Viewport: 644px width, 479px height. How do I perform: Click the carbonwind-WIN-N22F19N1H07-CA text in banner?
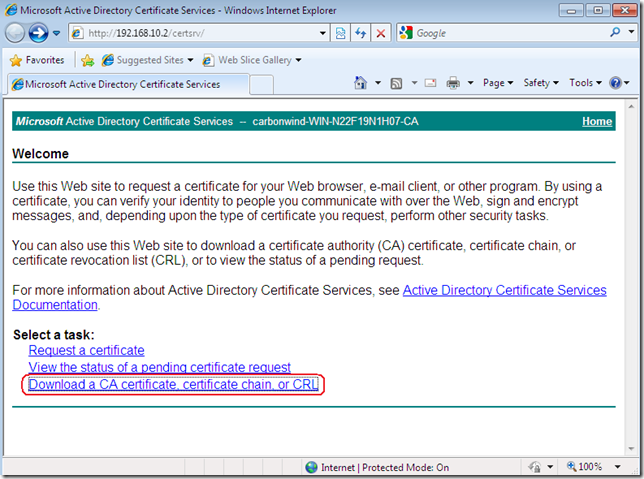(x=336, y=122)
